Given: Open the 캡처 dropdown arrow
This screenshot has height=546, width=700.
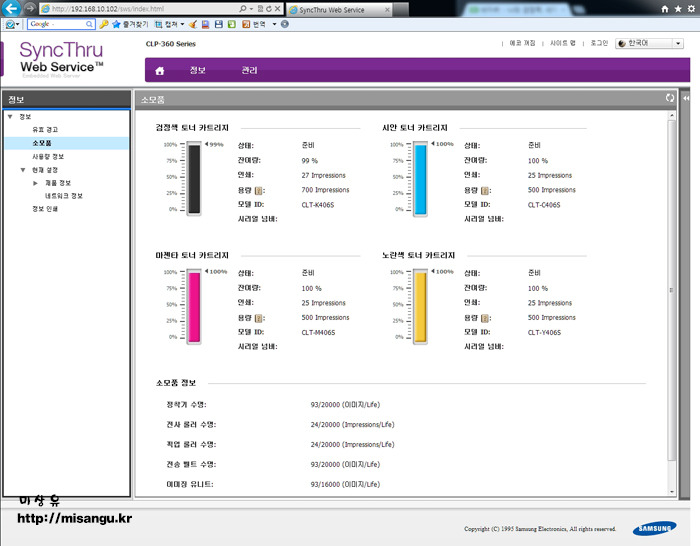Looking at the screenshot, I should pyautogui.click(x=182, y=25).
